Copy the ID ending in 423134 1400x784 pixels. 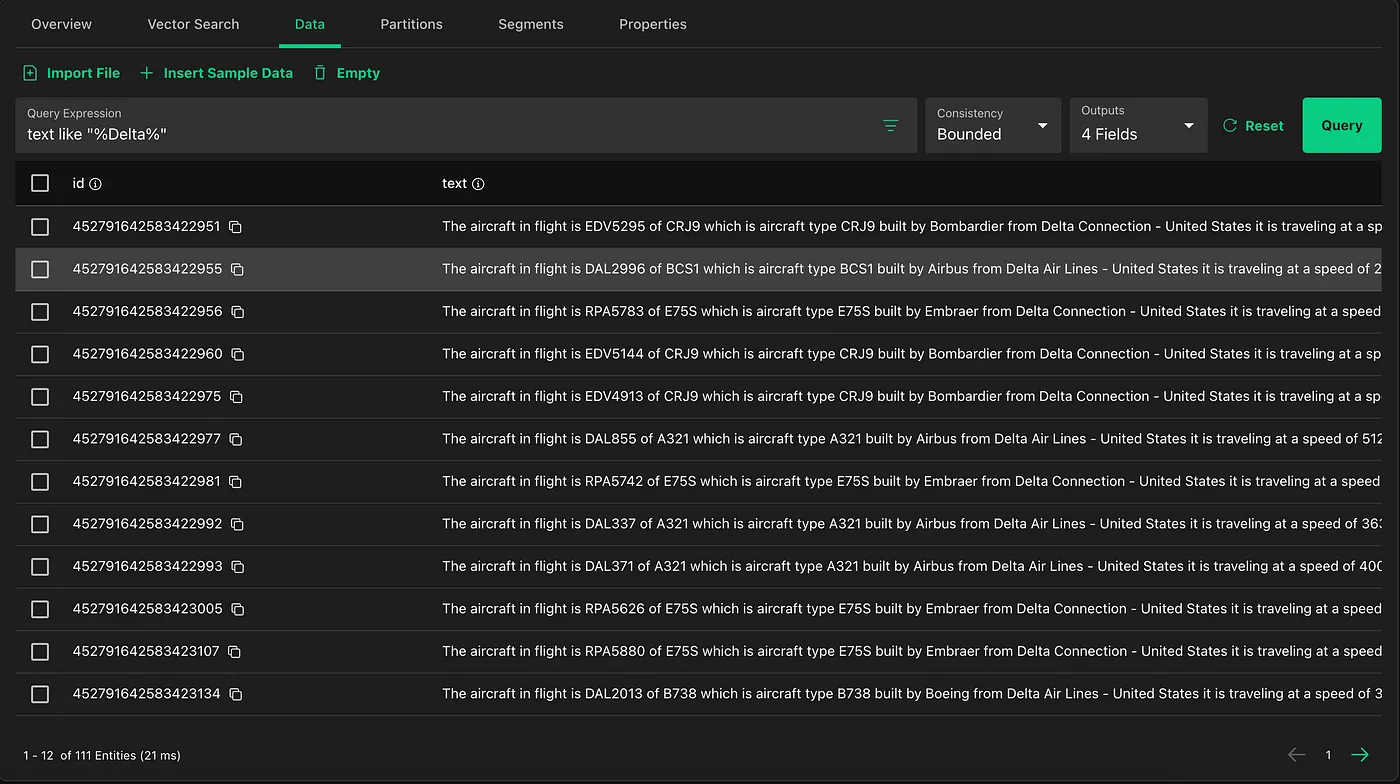pyautogui.click(x=235, y=694)
